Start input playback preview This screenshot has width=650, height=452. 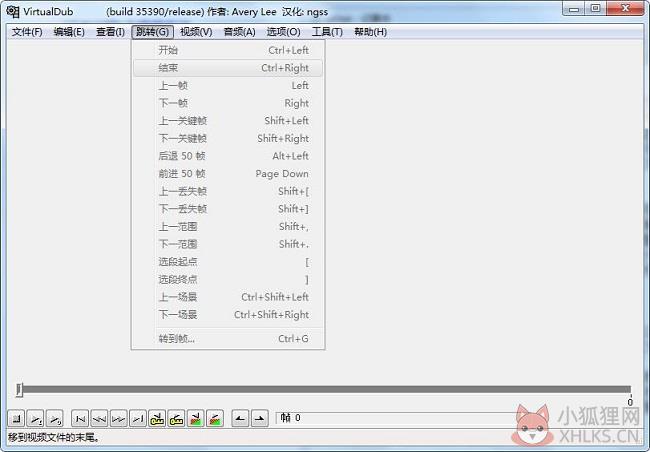pos(35,419)
